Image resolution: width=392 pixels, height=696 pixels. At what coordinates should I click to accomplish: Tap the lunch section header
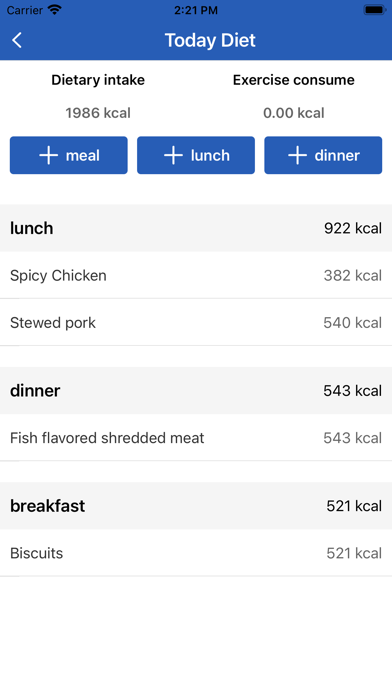click(196, 228)
